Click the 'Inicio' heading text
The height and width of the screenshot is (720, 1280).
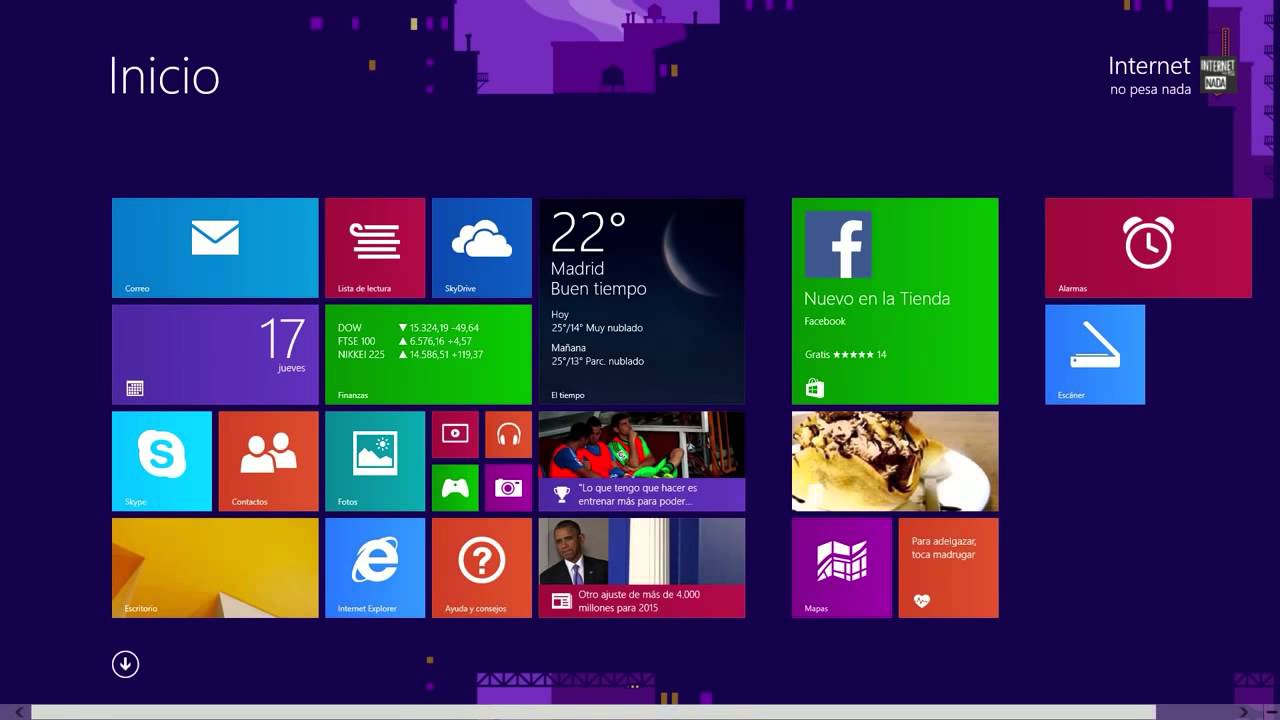[164, 77]
